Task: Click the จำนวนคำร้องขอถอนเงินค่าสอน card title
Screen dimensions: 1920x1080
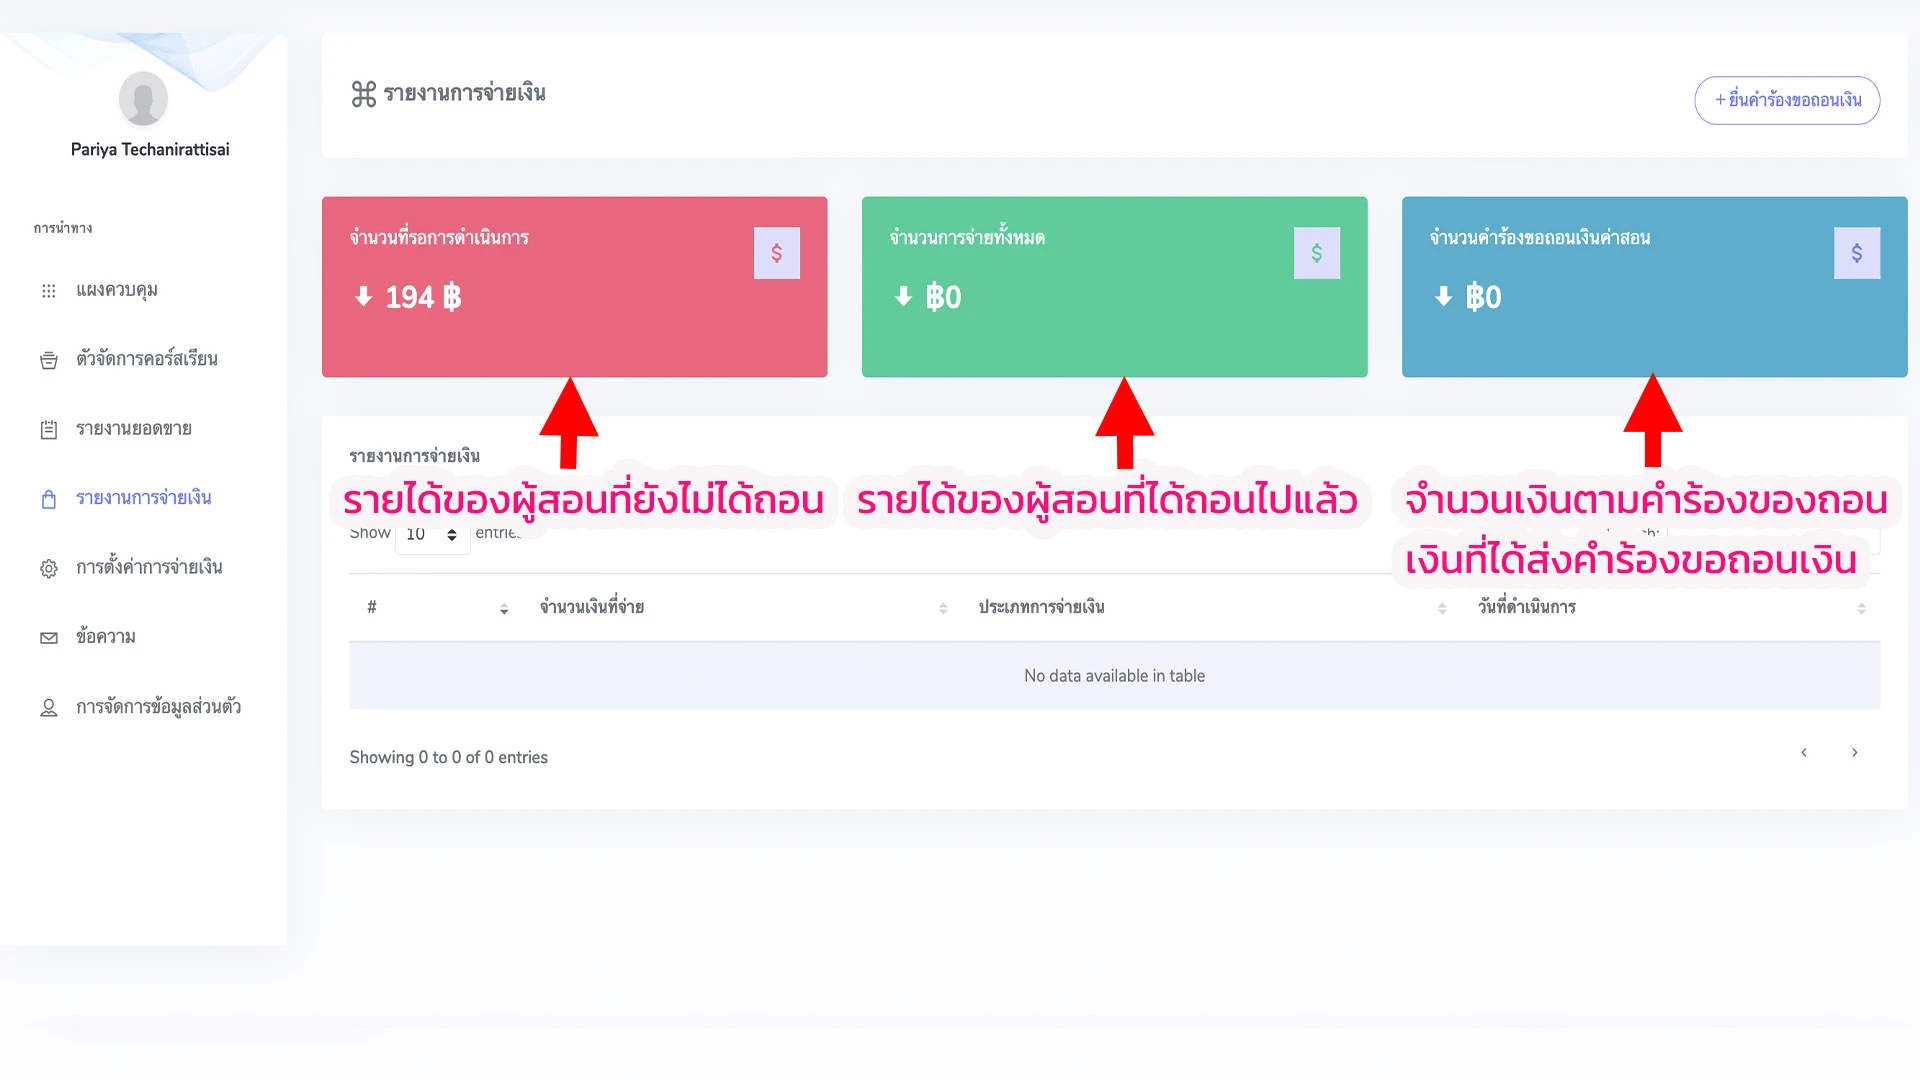Action: (x=1540, y=238)
